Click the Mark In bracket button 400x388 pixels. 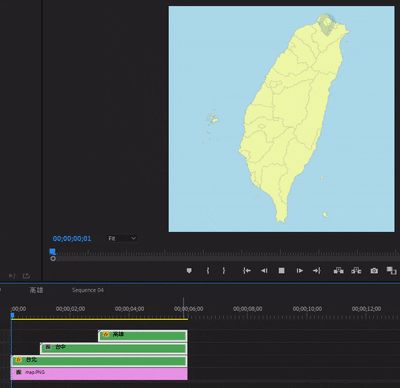coord(208,270)
